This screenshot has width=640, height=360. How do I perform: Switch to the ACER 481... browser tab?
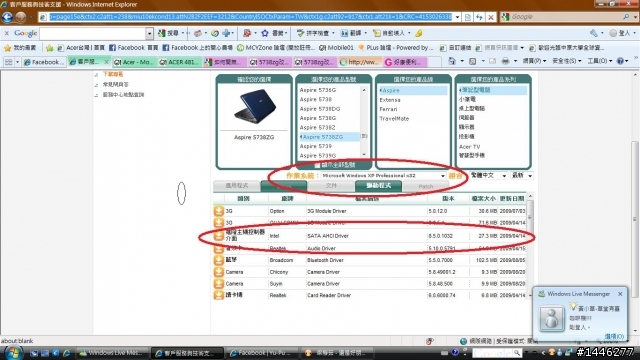tap(179, 62)
